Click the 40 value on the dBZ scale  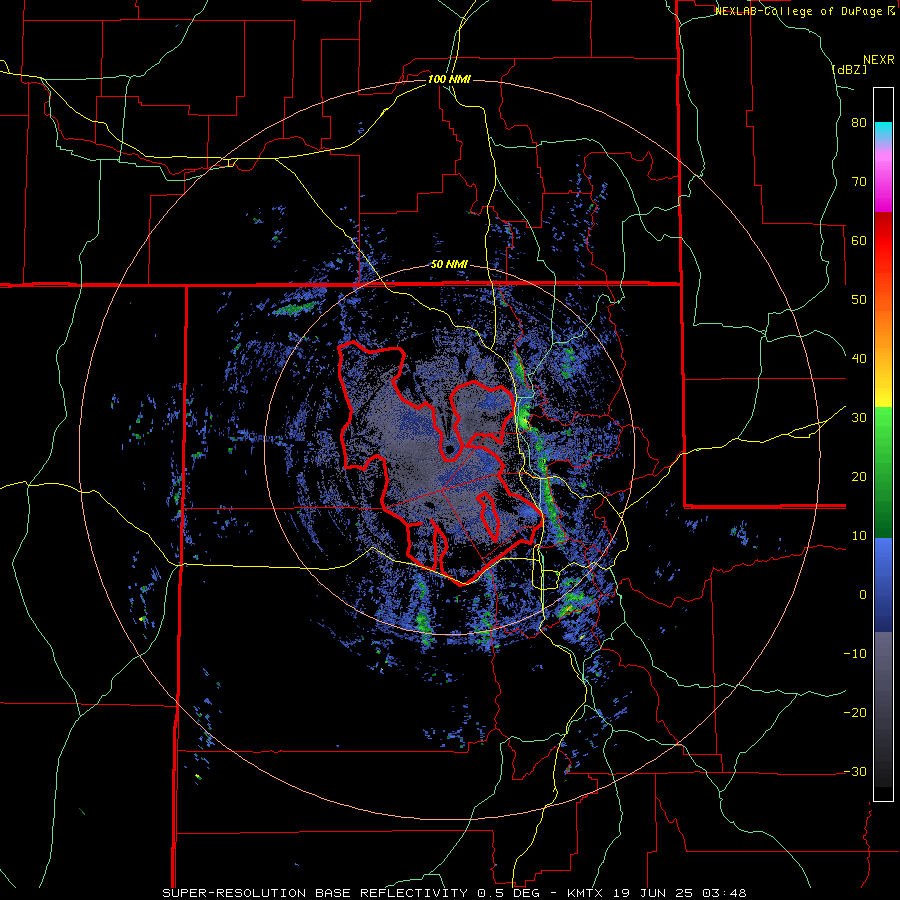click(859, 359)
